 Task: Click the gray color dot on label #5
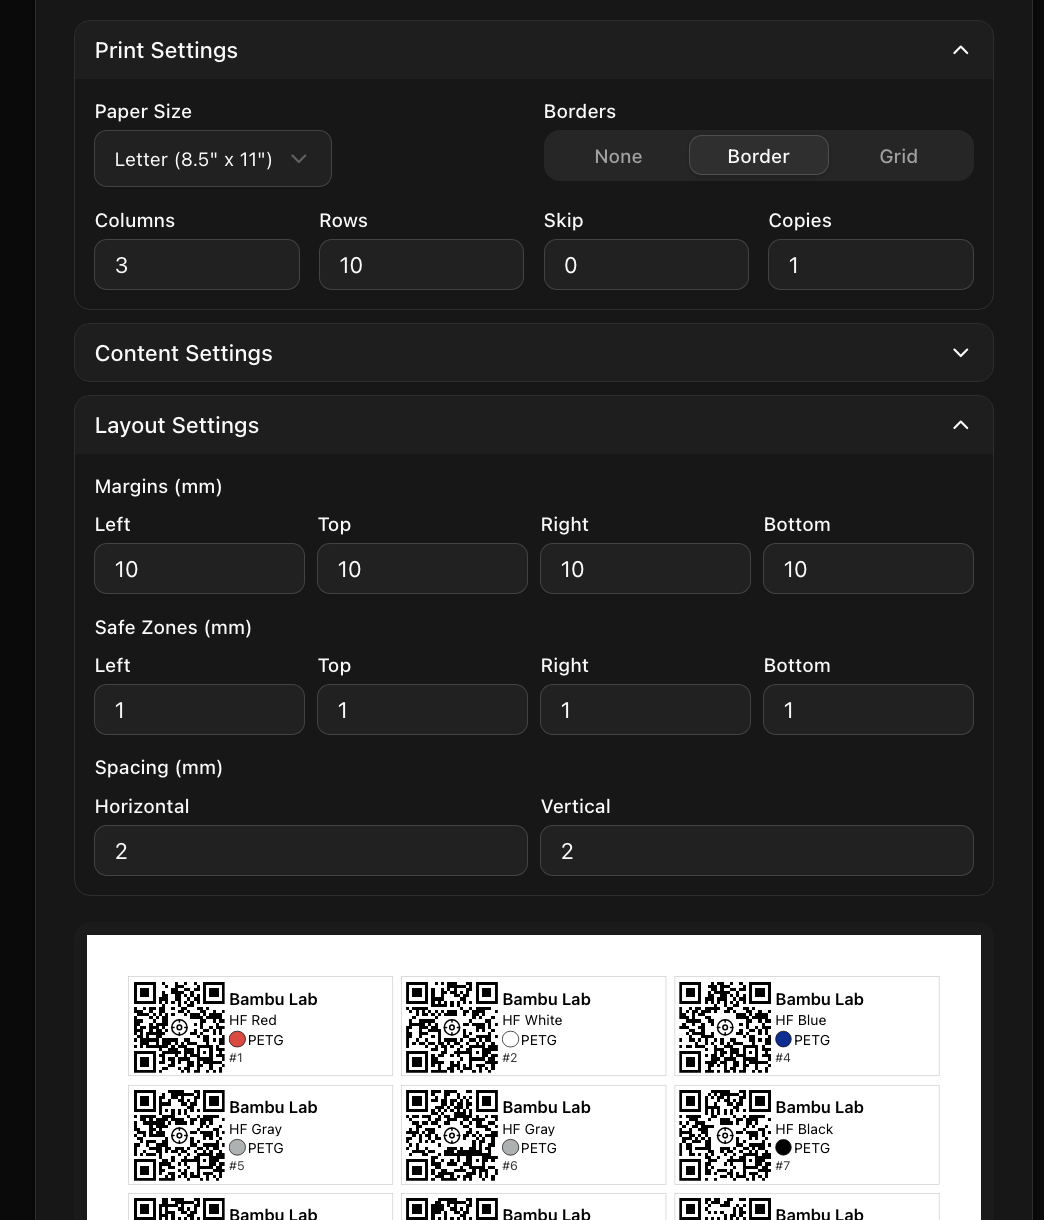click(238, 1148)
